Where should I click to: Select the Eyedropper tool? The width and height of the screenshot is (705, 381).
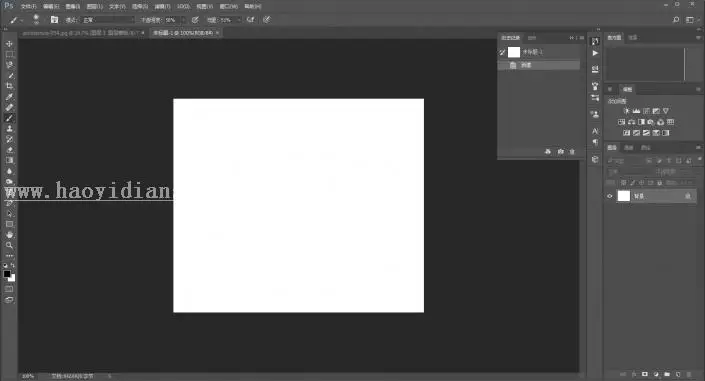(x=9, y=97)
